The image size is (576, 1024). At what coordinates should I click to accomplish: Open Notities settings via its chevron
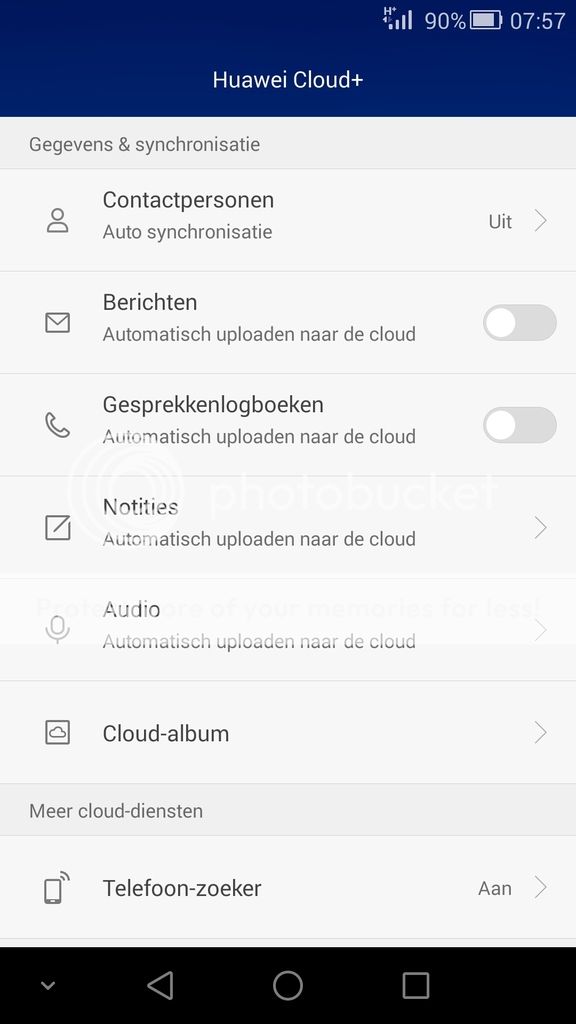540,528
